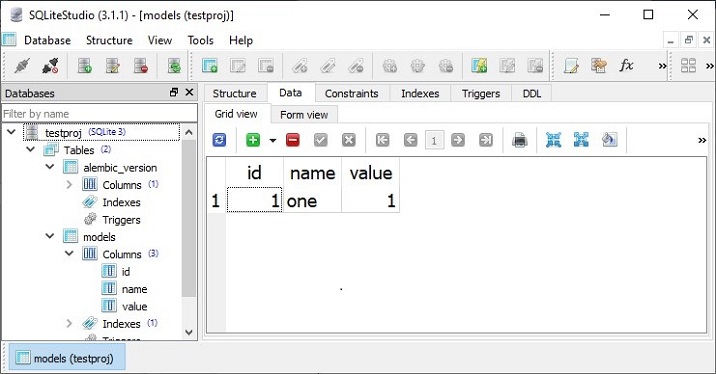Switch to the Constraints tab
The height and width of the screenshot is (374, 716).
(352, 93)
